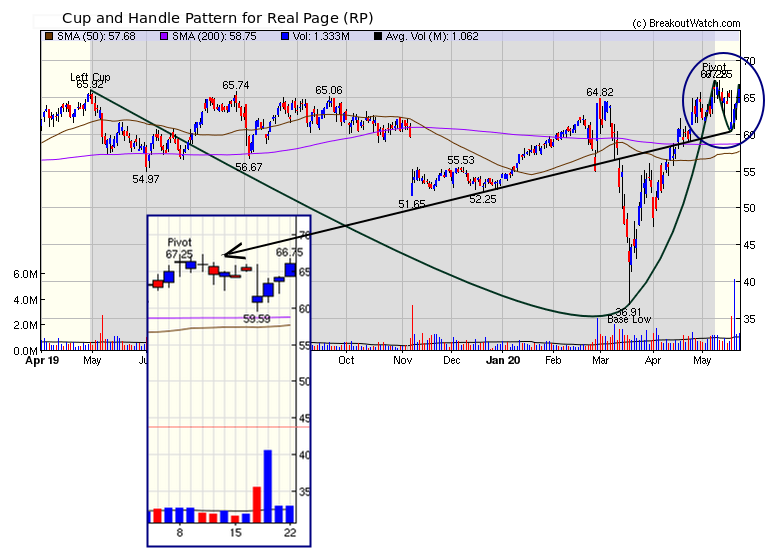Click the black Avg. Vol legend swatch
The image size is (780, 548).
(378, 36)
